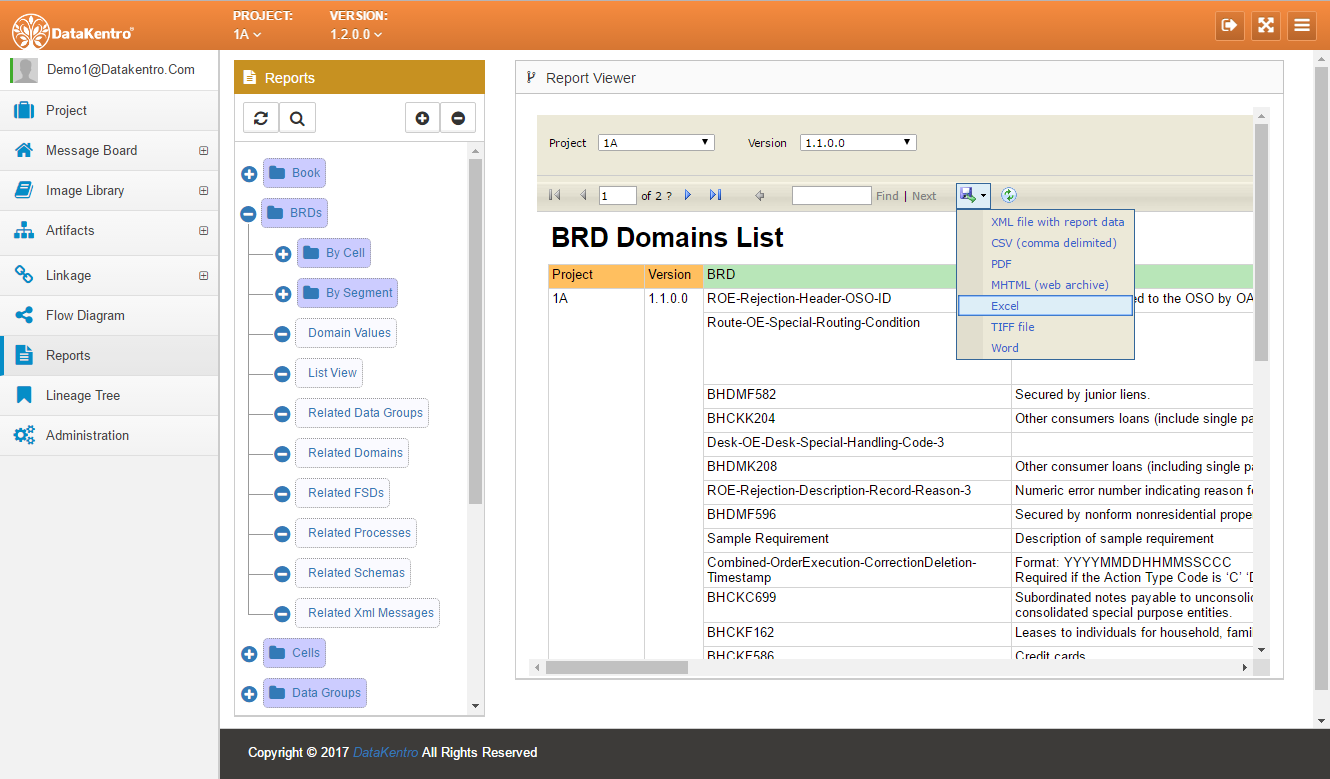This screenshot has width=1330, height=779.
Task: Focus the report find text field
Action: [831, 196]
